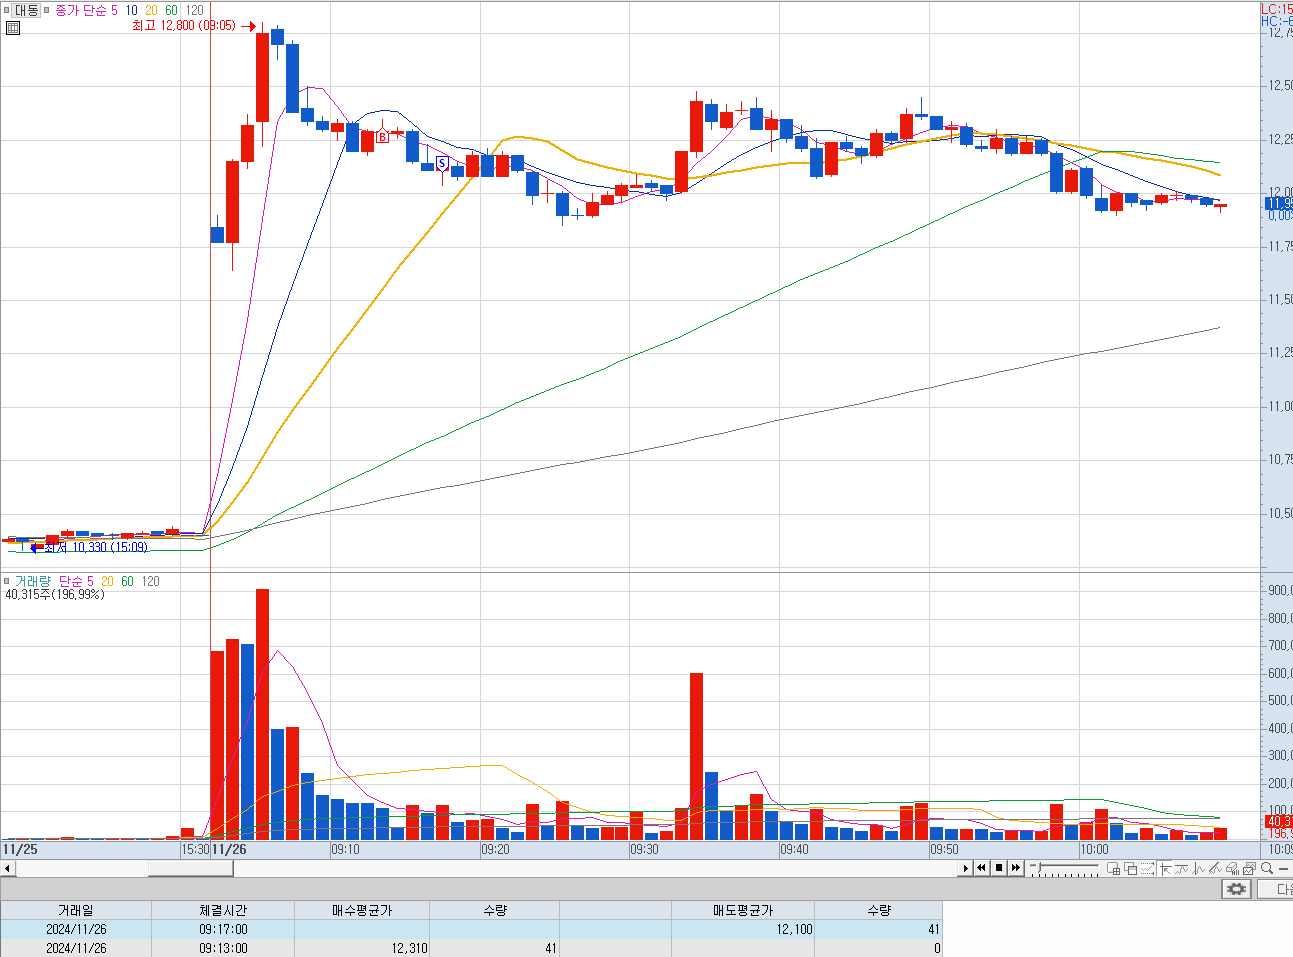1293x957 pixels.
Task: Click the 거래일 column header
Action: (76, 910)
